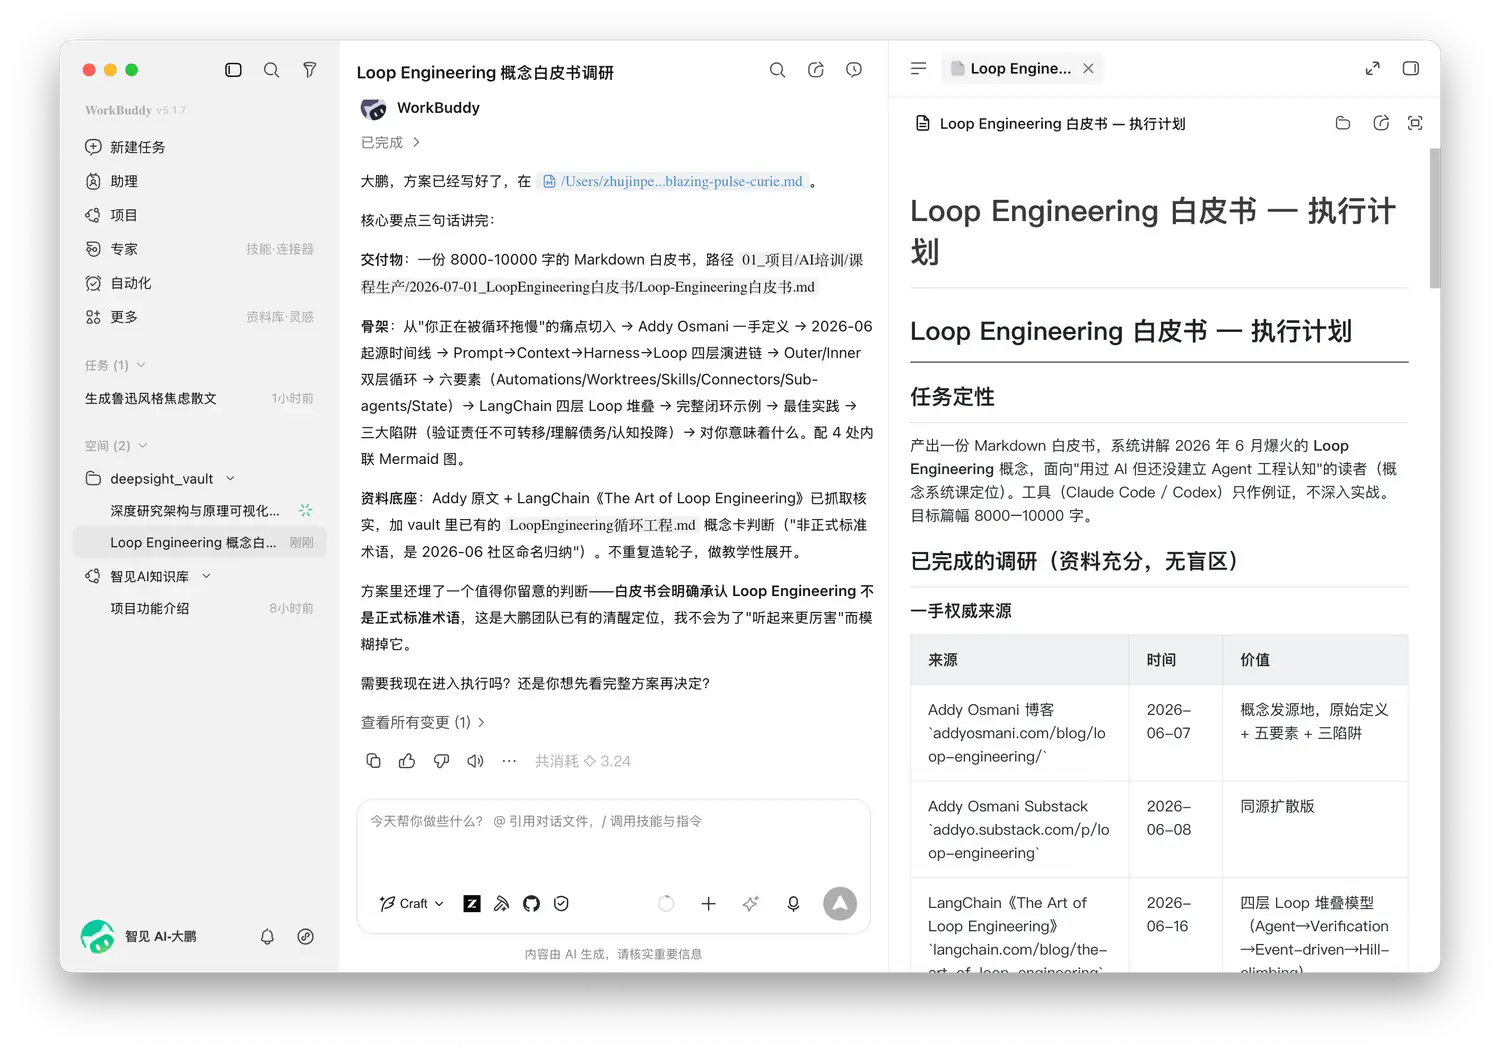Copy the assistant reply
Screen dimensions: 1500x1051
tap(373, 761)
